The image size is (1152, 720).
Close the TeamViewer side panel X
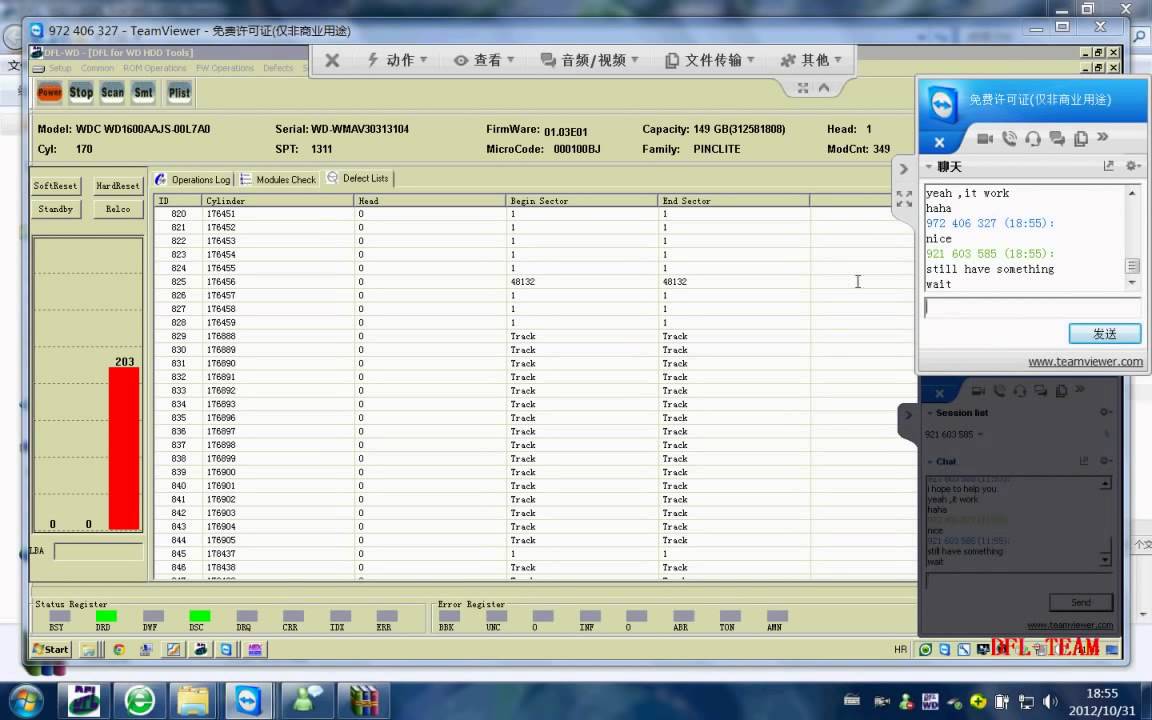[940, 143]
